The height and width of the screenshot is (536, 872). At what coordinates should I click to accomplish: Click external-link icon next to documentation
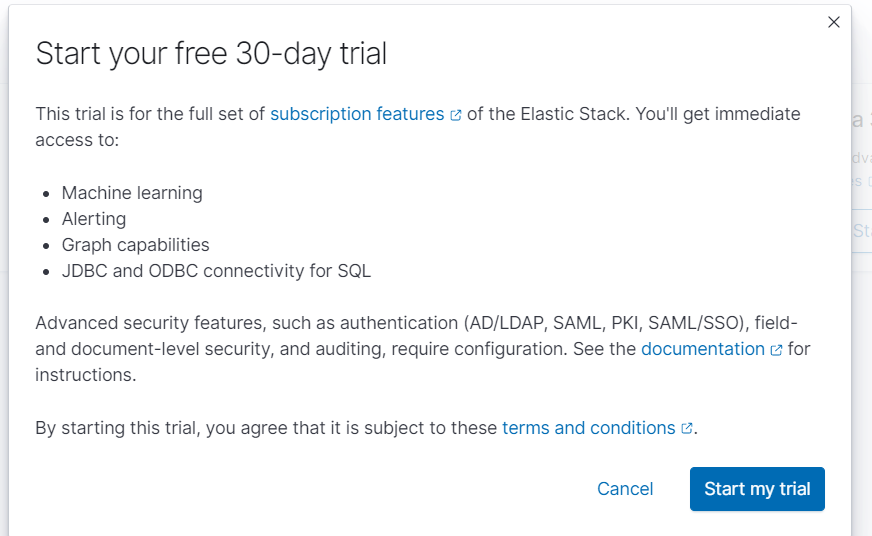point(776,350)
